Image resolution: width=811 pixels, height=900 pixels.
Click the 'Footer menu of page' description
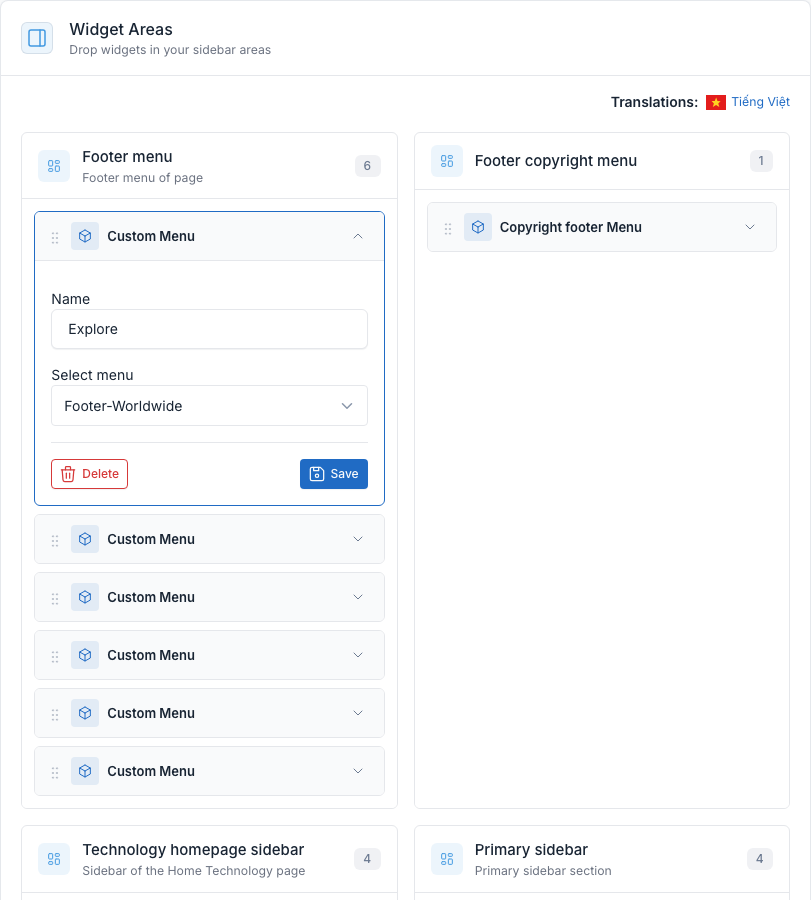(142, 178)
